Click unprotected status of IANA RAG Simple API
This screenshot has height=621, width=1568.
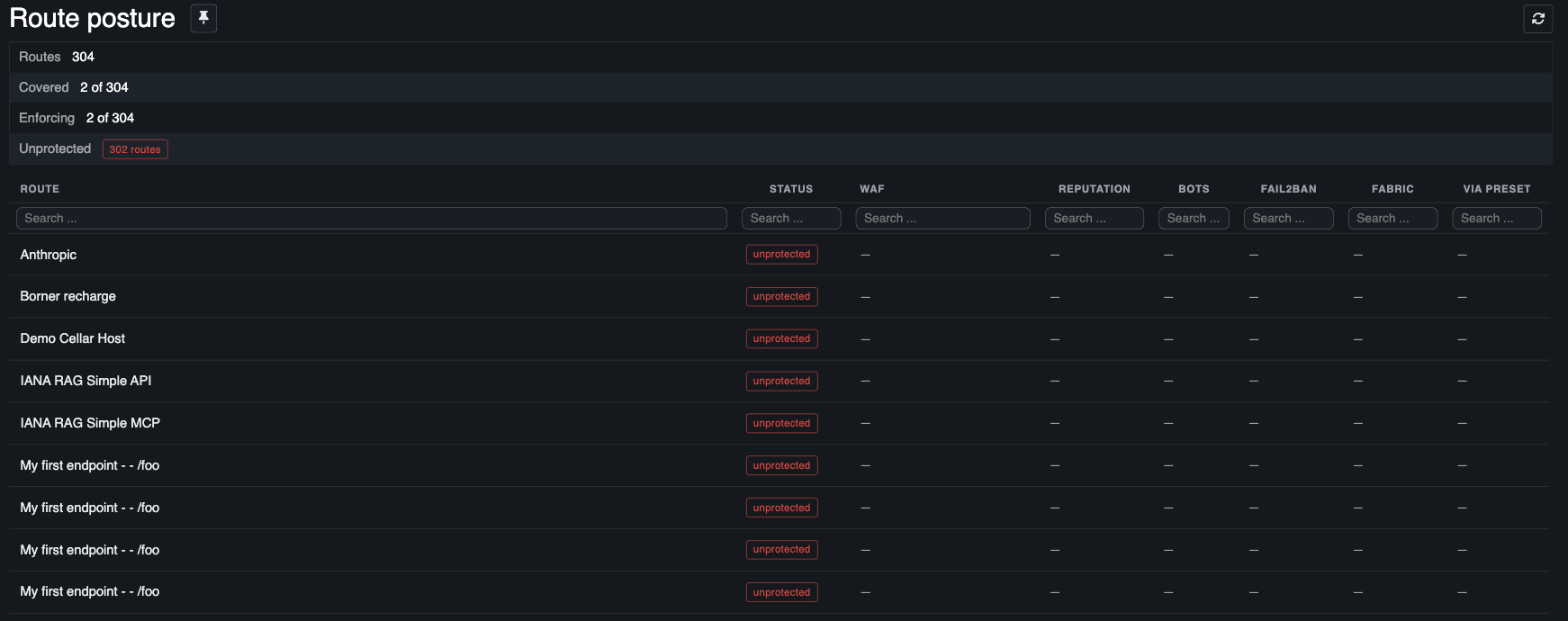782,381
